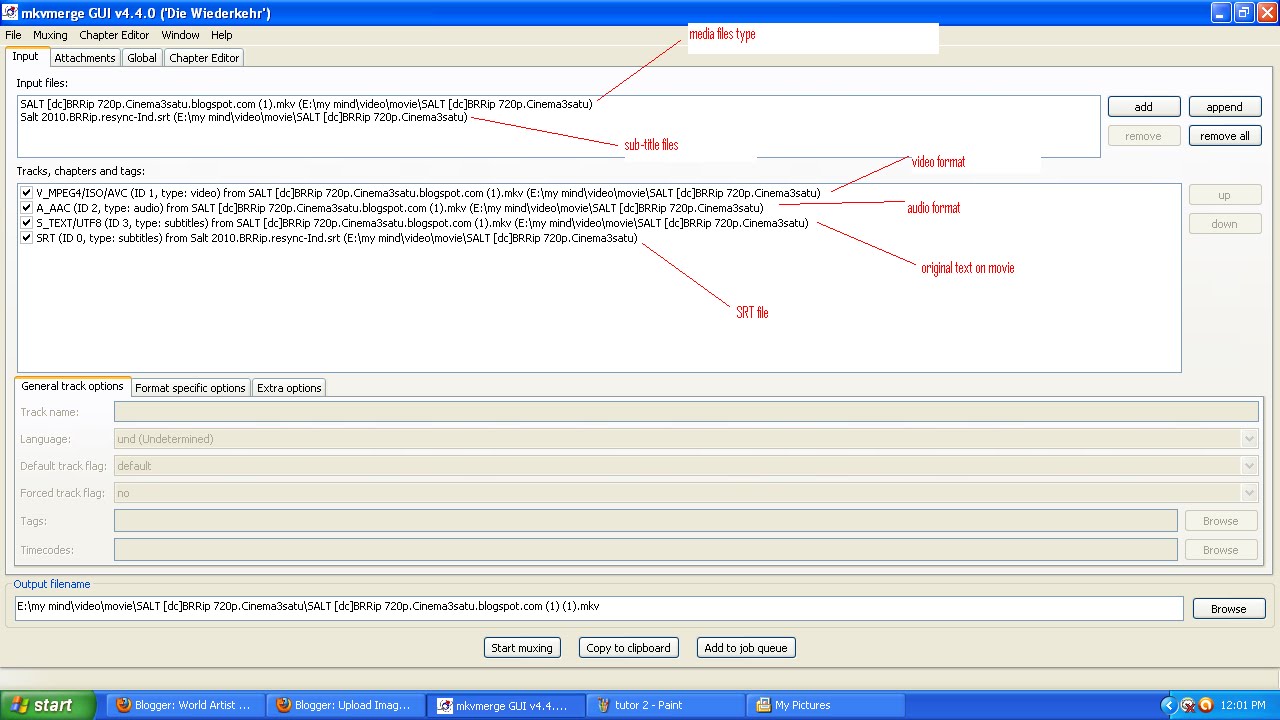1280x720 pixels.
Task: Switch to the Global tab
Action: coord(142,58)
